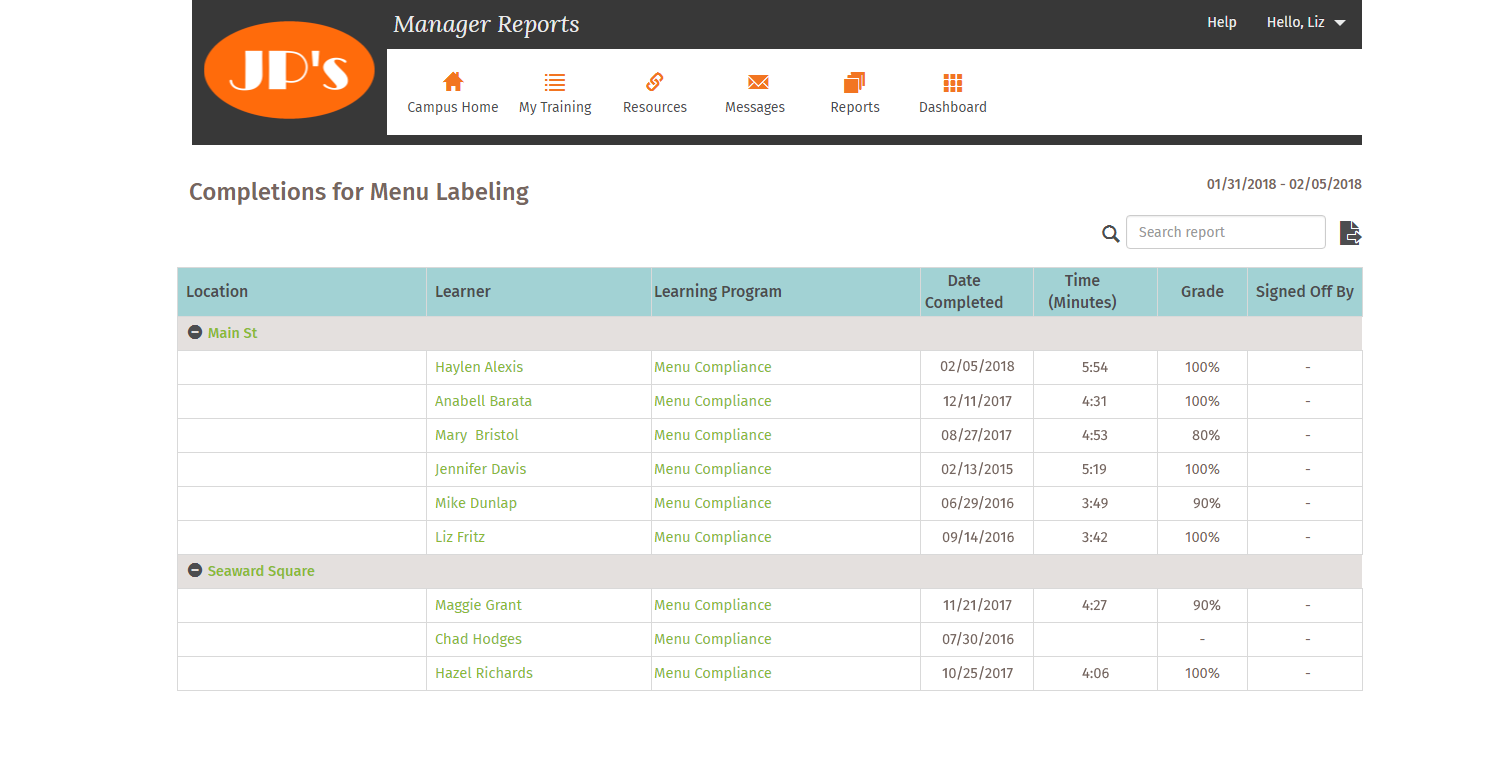Open learner Mike Dunlap
Viewport: 1490px width, 774px height.
coord(476,503)
